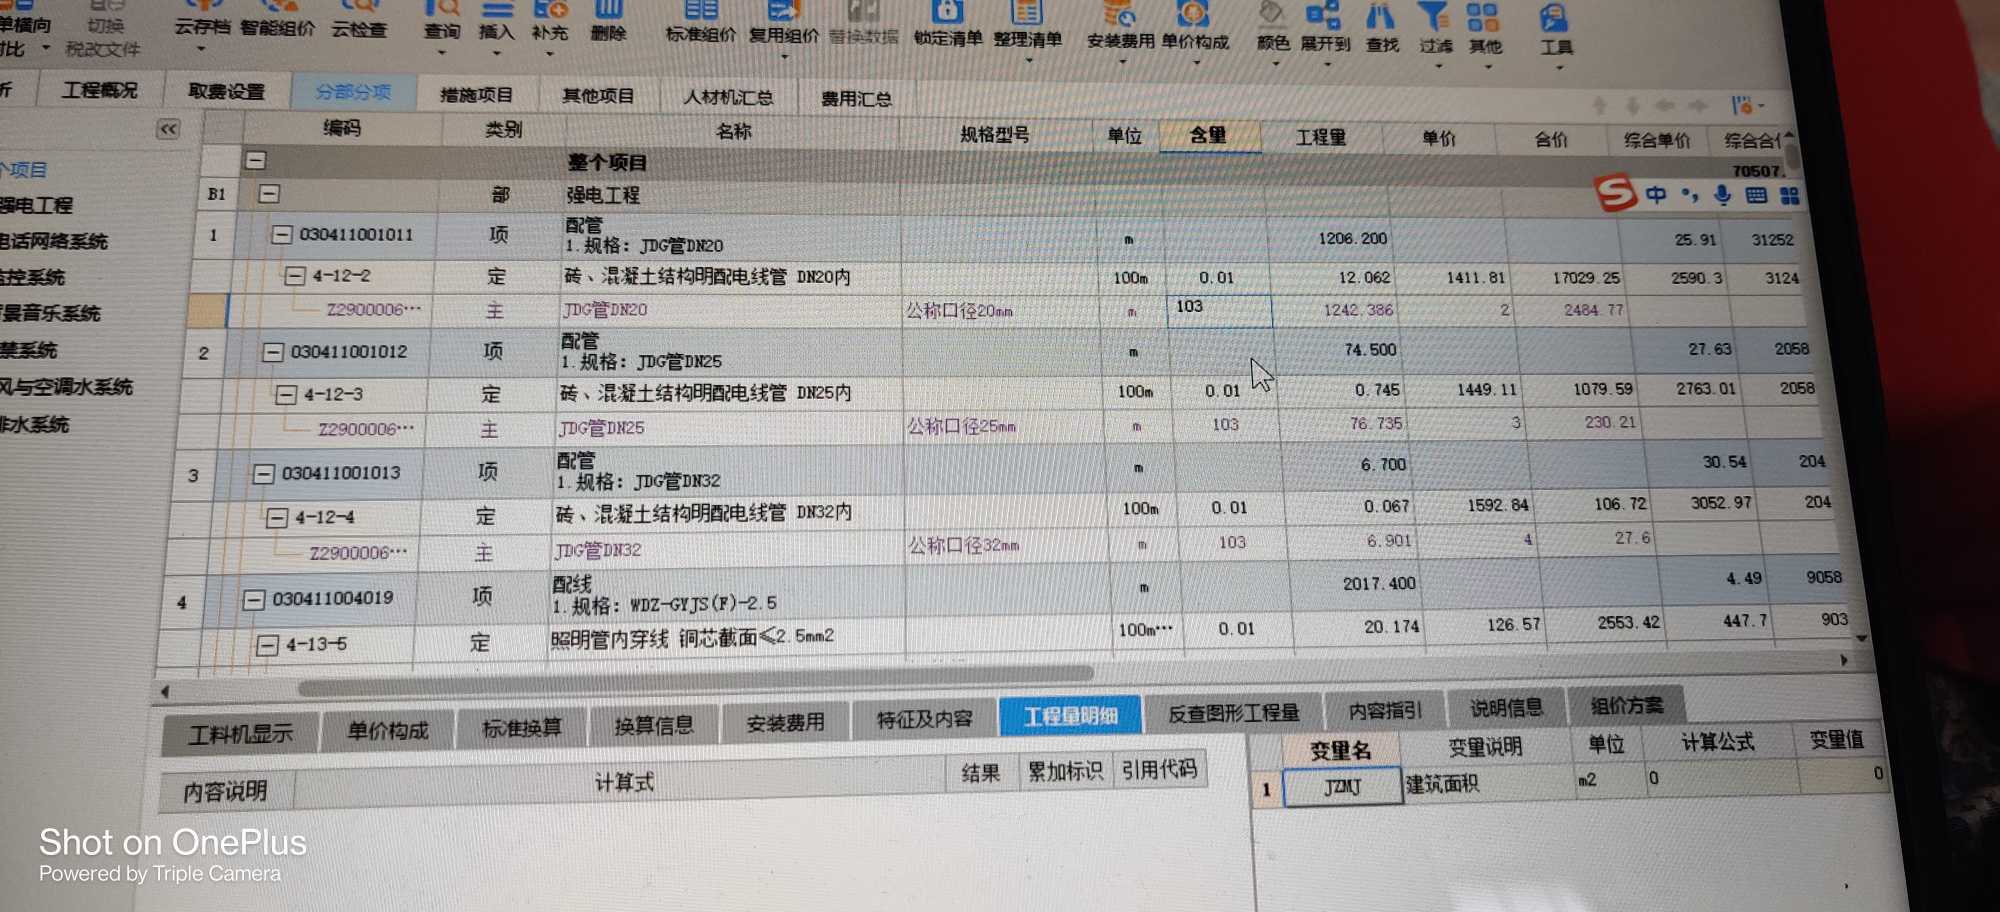The width and height of the screenshot is (2000, 912).
Task: Collapse quota row 4-12-4
Action: [x=277, y=518]
